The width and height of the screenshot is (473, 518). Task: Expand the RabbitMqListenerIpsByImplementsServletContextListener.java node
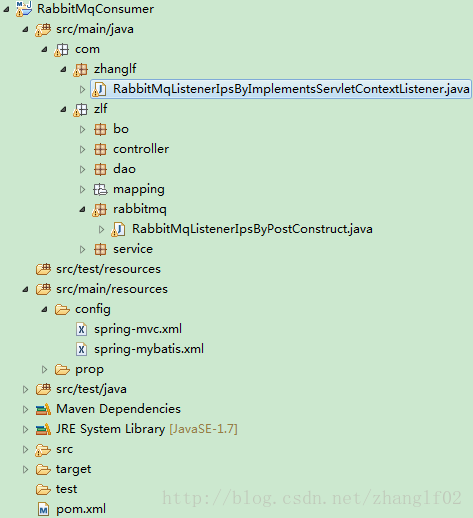coord(82,89)
